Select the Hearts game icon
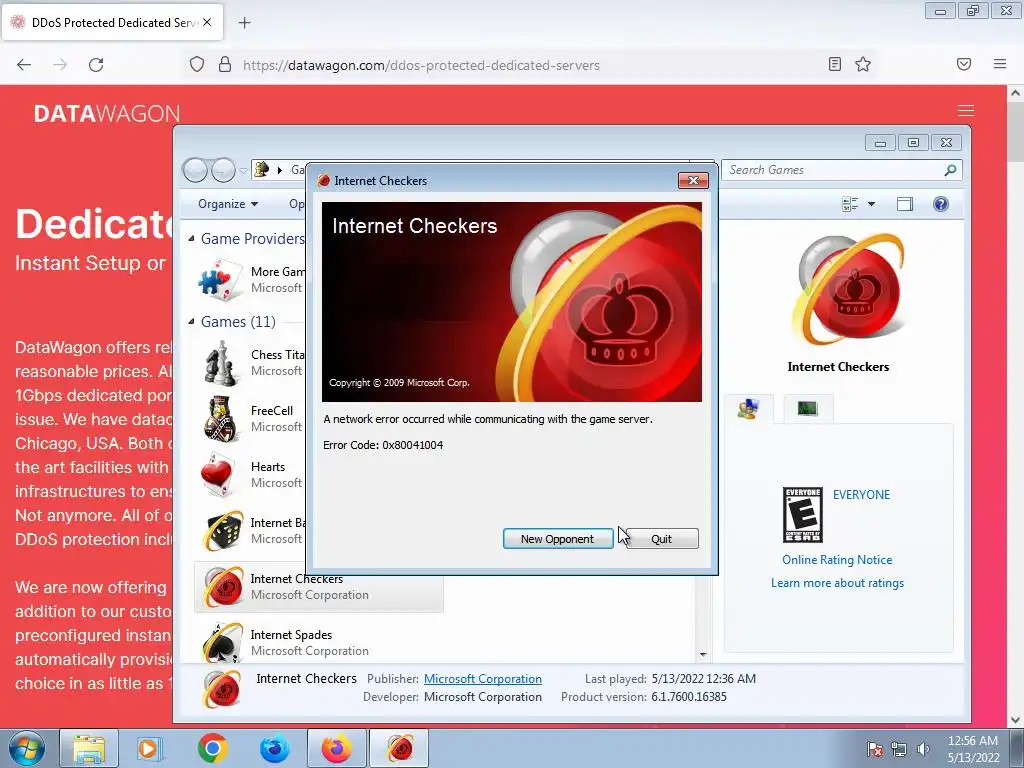1024x768 pixels. 219,475
